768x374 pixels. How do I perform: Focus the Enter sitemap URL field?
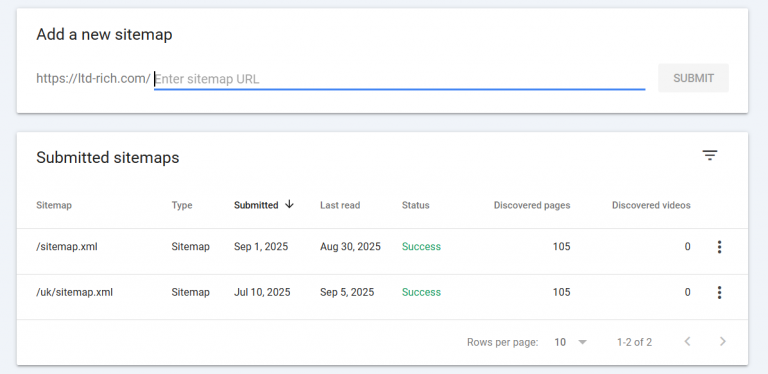(x=400, y=79)
